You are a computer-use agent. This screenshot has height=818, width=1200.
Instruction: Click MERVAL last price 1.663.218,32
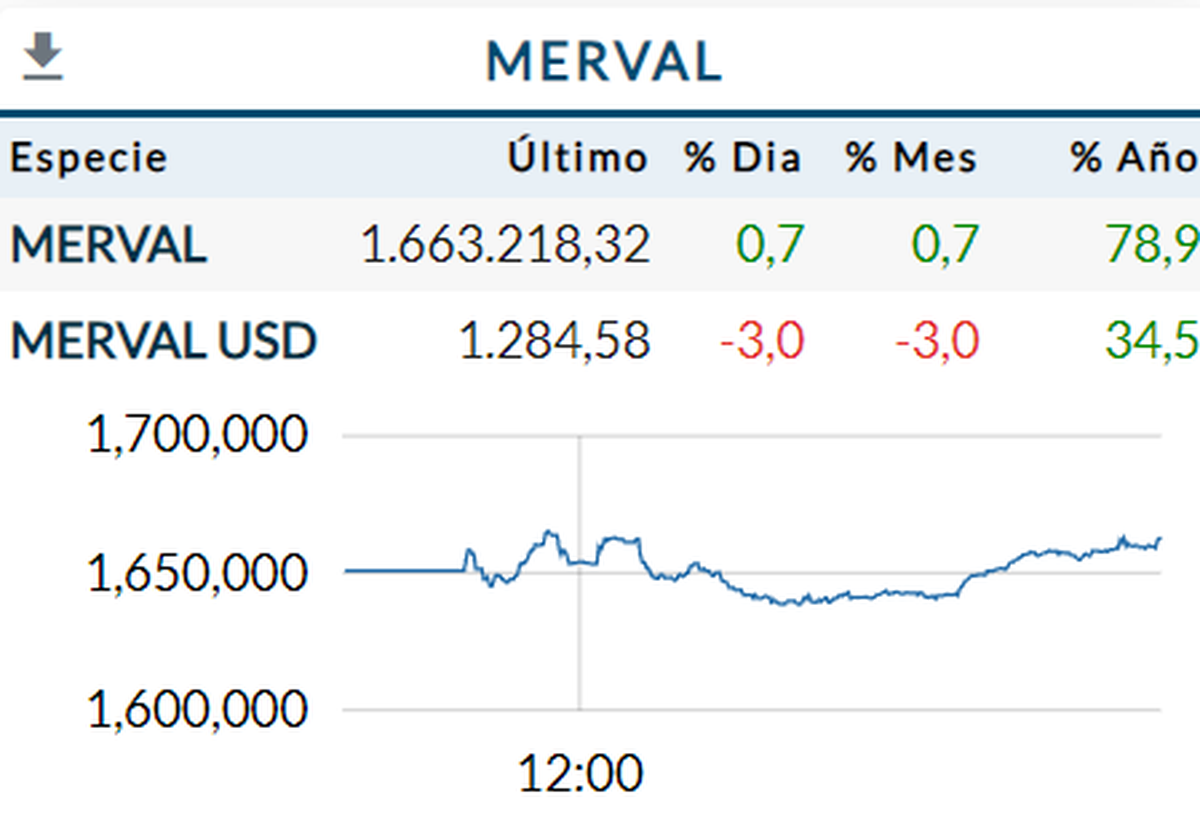click(505, 245)
